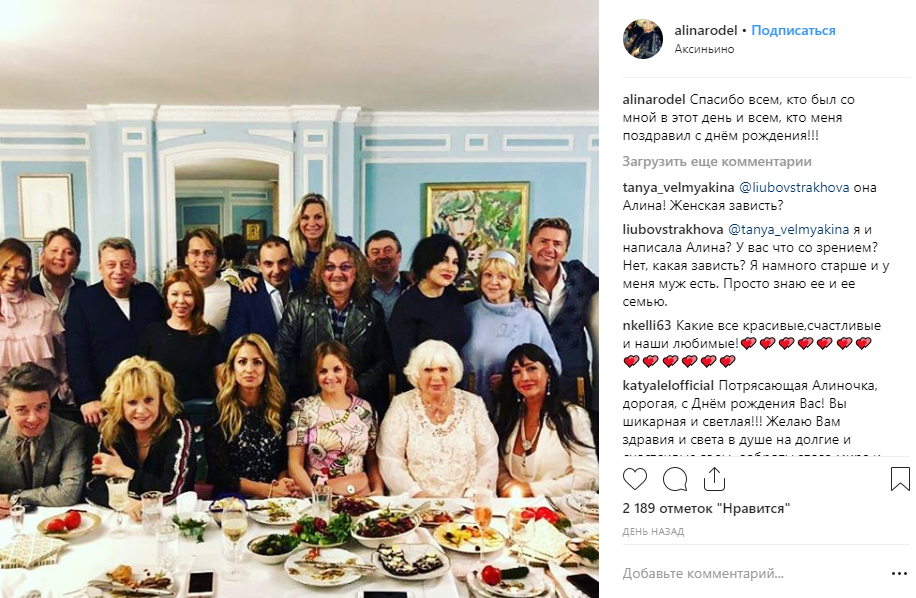Click the alinarodel profile avatar

(643, 39)
